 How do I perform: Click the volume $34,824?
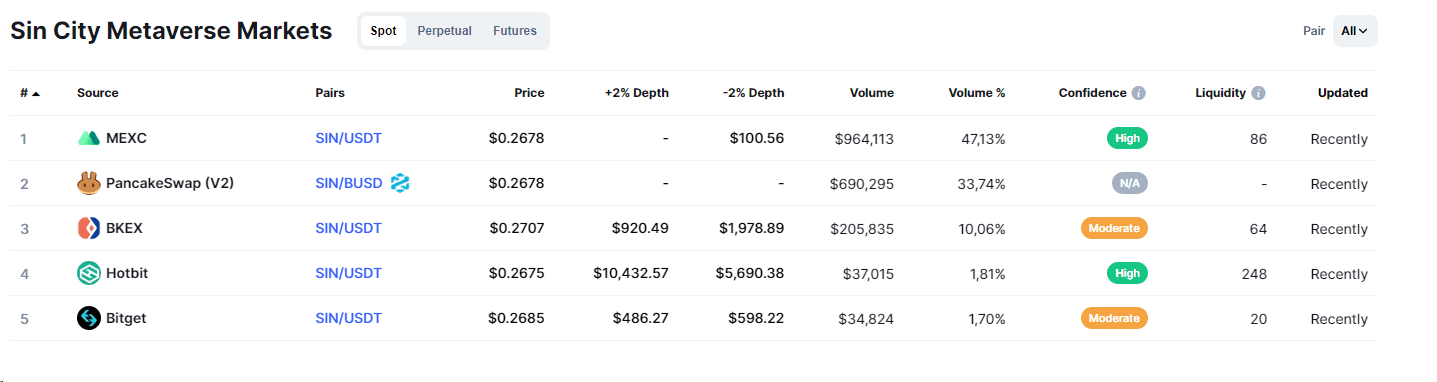[866, 319]
